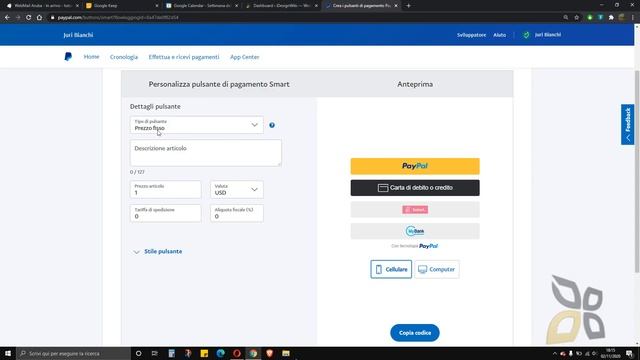
Task: Open yellow sticky notes taskbar icon
Action: 204,353
